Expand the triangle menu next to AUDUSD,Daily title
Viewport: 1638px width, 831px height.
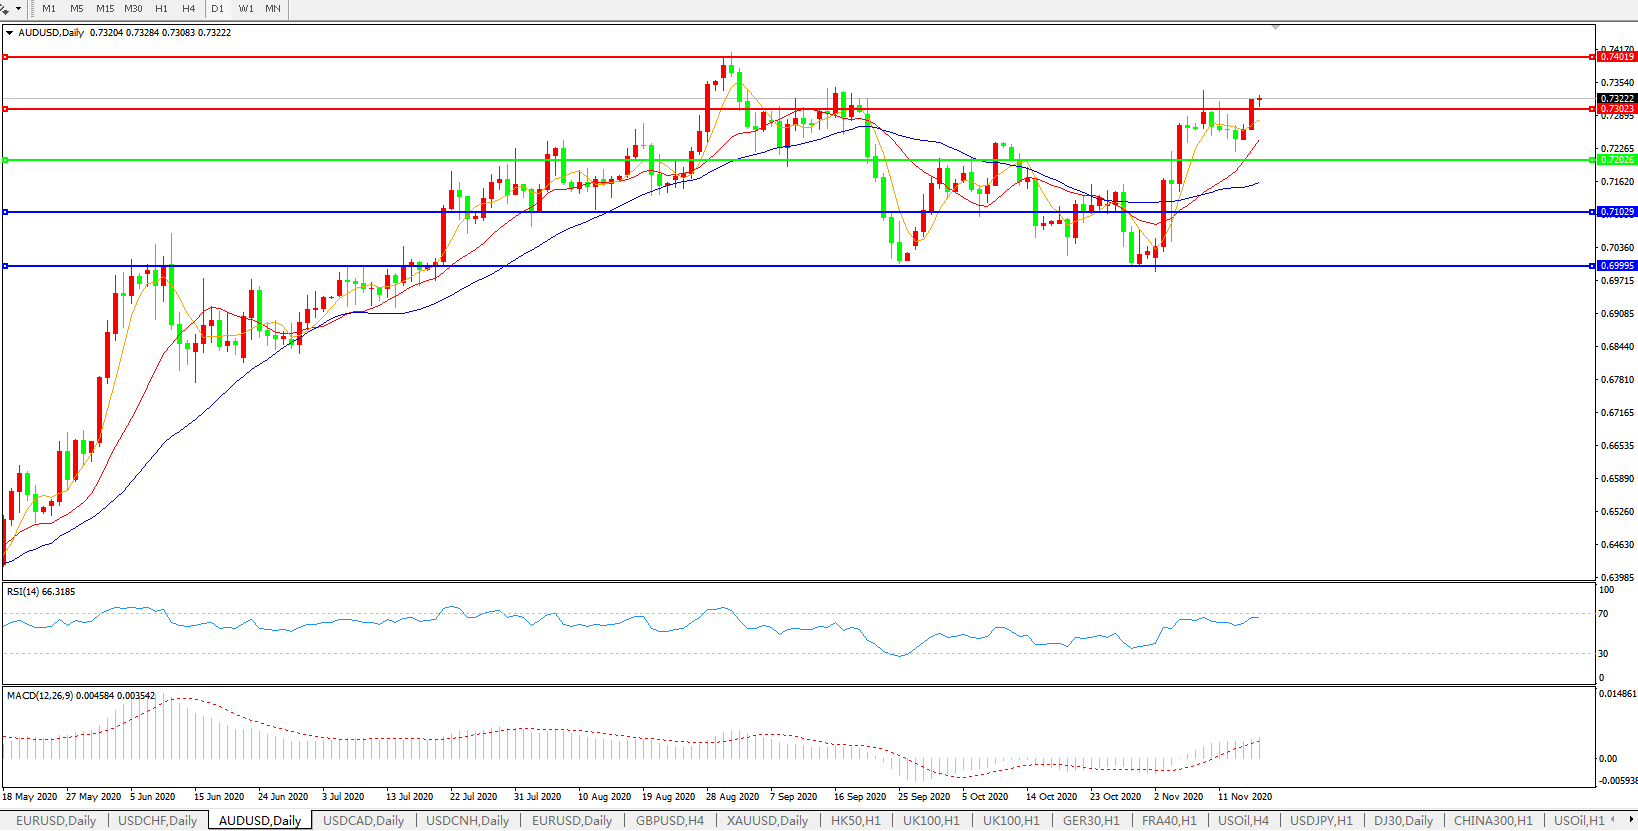[10, 33]
